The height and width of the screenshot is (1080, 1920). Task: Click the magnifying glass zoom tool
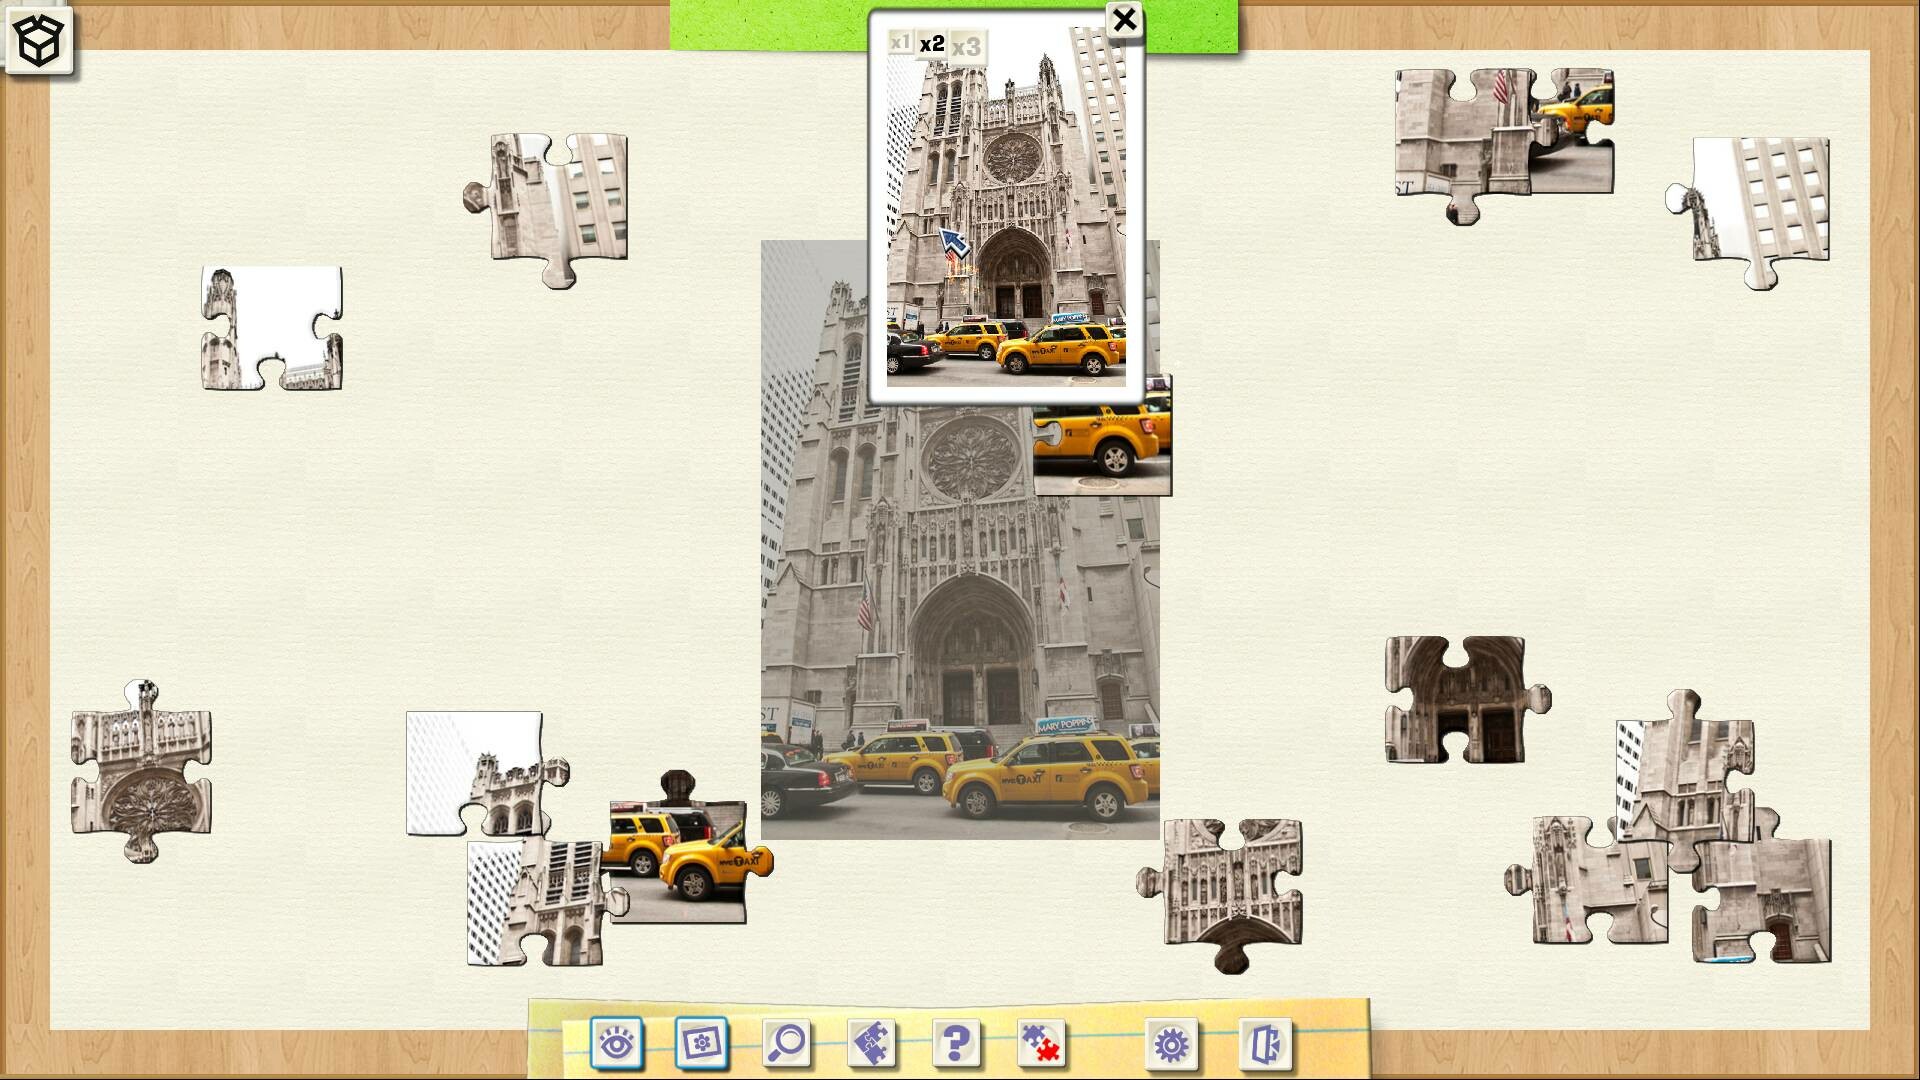(786, 1044)
